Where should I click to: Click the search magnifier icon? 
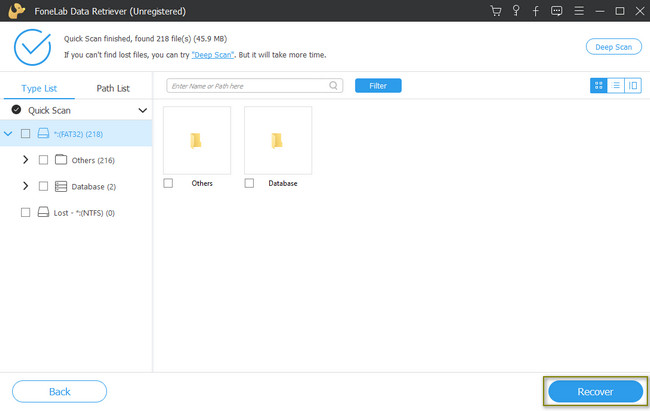pyautogui.click(x=333, y=85)
